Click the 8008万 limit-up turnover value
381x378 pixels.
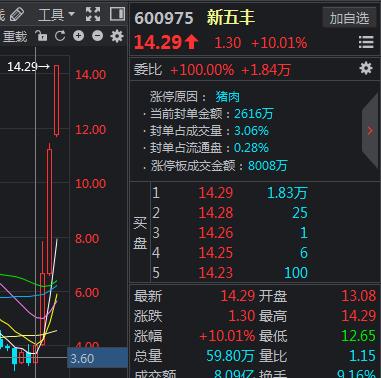click(267, 165)
